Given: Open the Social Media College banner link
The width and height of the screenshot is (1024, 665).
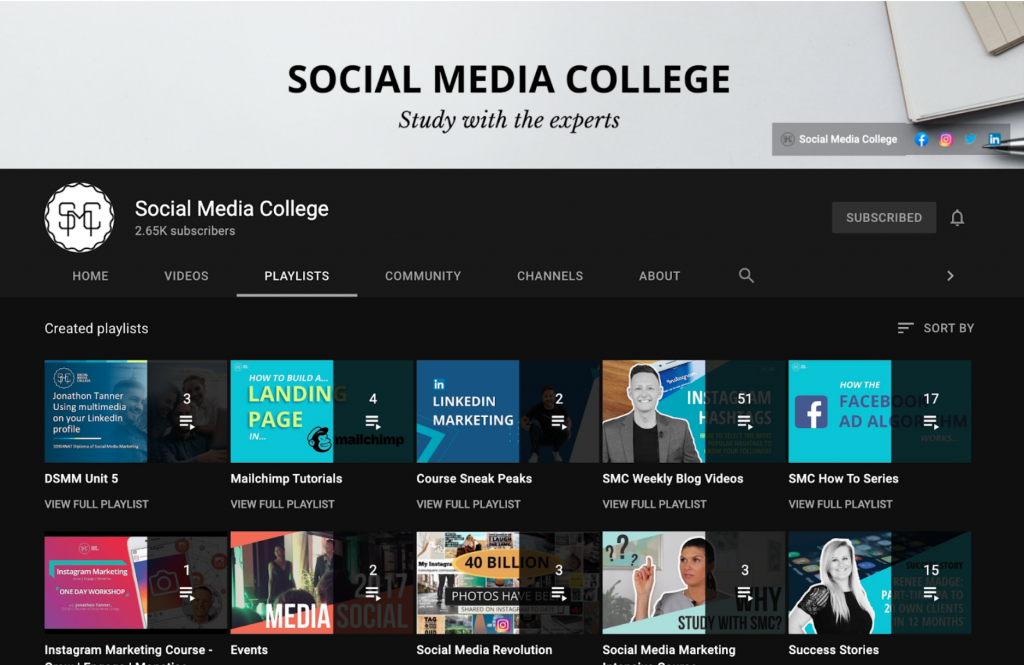Looking at the screenshot, I should (x=839, y=139).
